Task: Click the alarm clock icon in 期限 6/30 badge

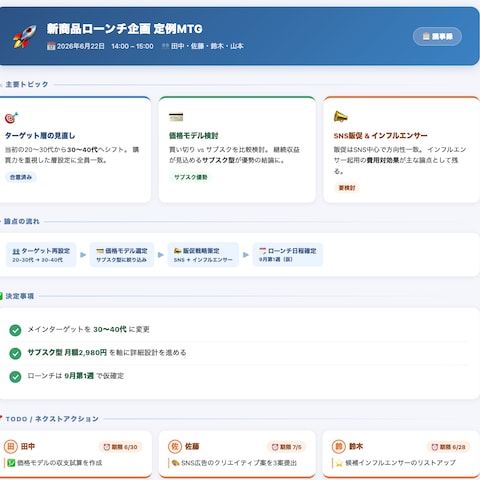Action: (107, 447)
